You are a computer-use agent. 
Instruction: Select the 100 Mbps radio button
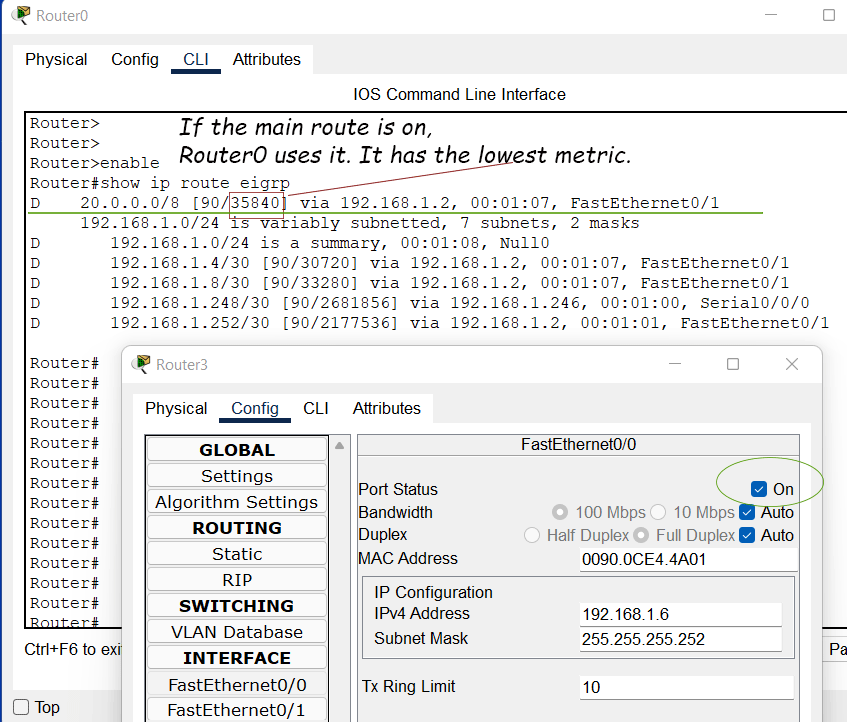click(560, 512)
